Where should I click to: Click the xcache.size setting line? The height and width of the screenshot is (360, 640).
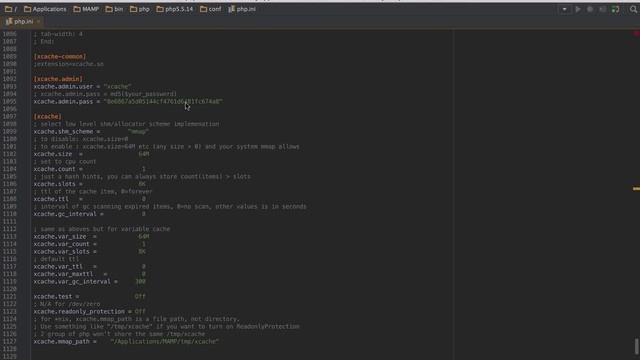pos(91,154)
